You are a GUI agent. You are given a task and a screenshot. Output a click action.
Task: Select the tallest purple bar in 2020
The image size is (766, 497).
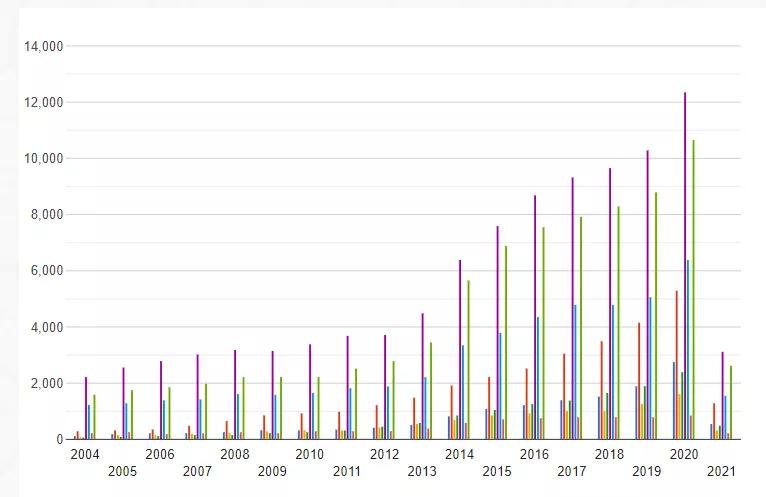tap(685, 266)
